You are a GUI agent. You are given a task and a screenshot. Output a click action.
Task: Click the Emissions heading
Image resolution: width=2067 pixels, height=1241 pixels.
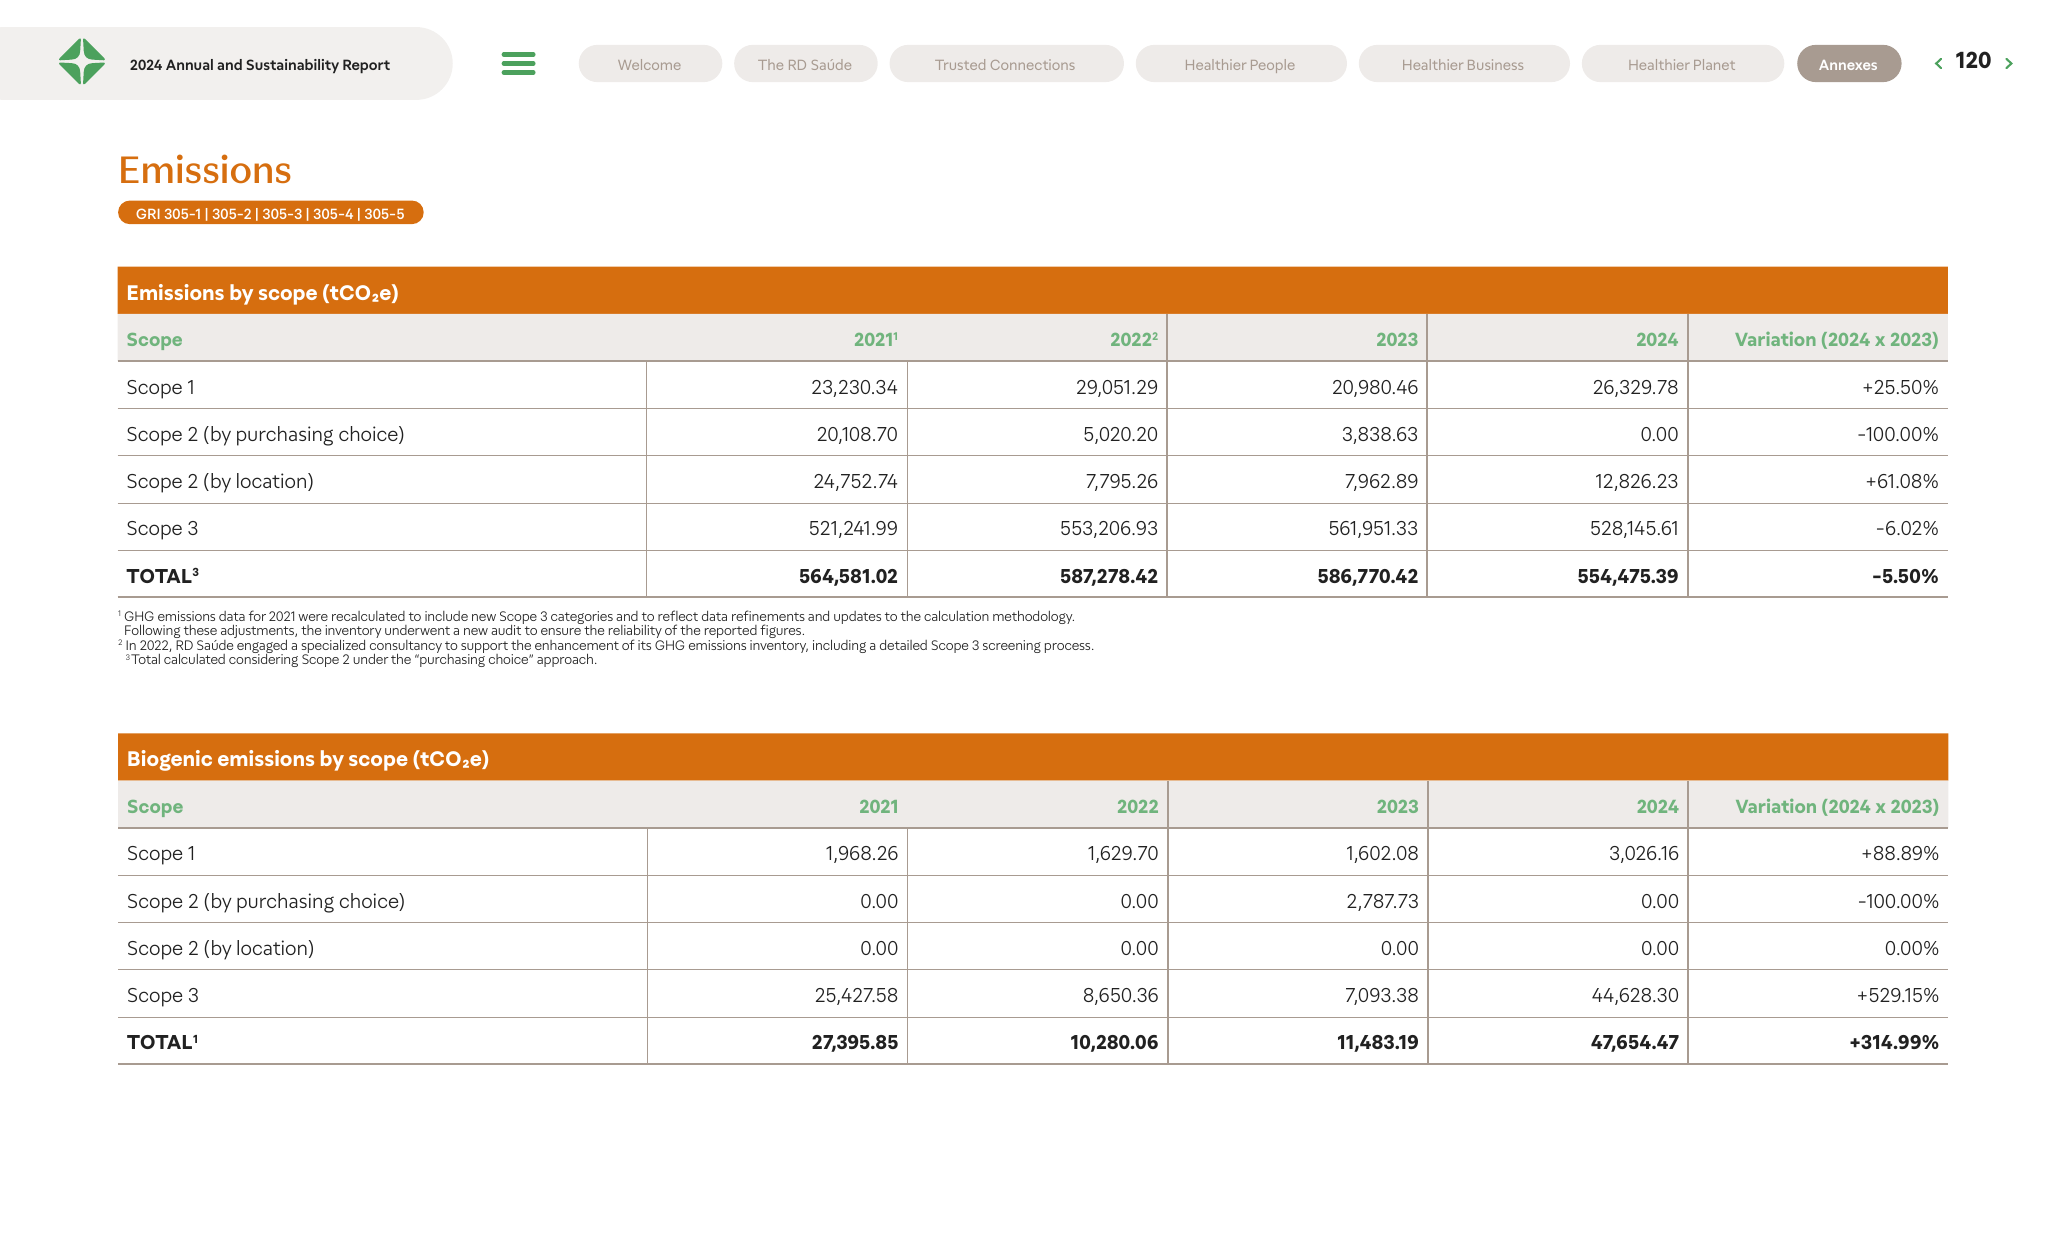point(205,170)
